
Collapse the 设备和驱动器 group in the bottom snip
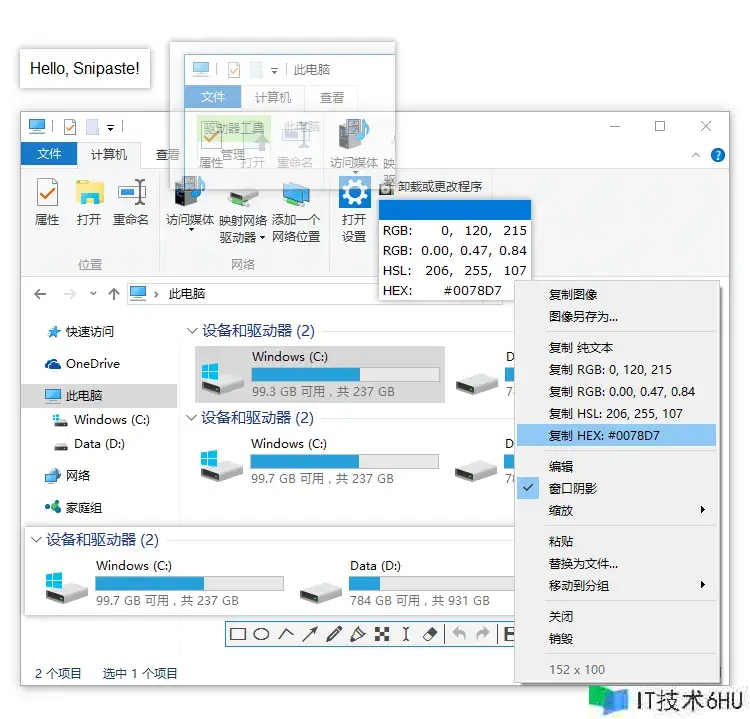click(x=37, y=540)
